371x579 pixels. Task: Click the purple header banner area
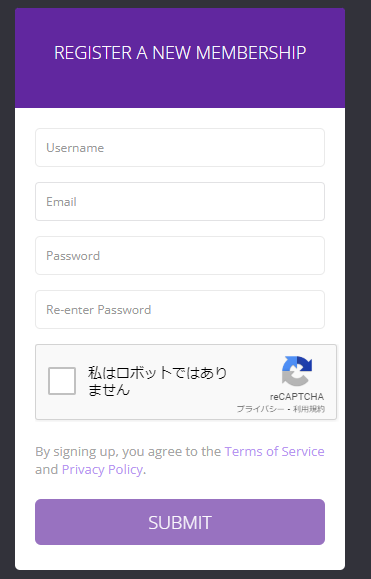(x=180, y=58)
